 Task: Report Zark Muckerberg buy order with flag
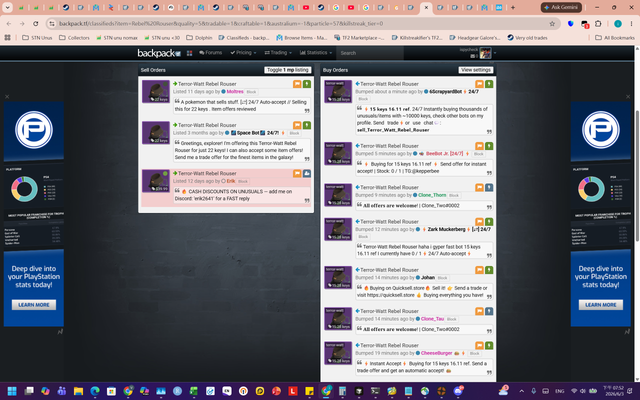point(479,222)
